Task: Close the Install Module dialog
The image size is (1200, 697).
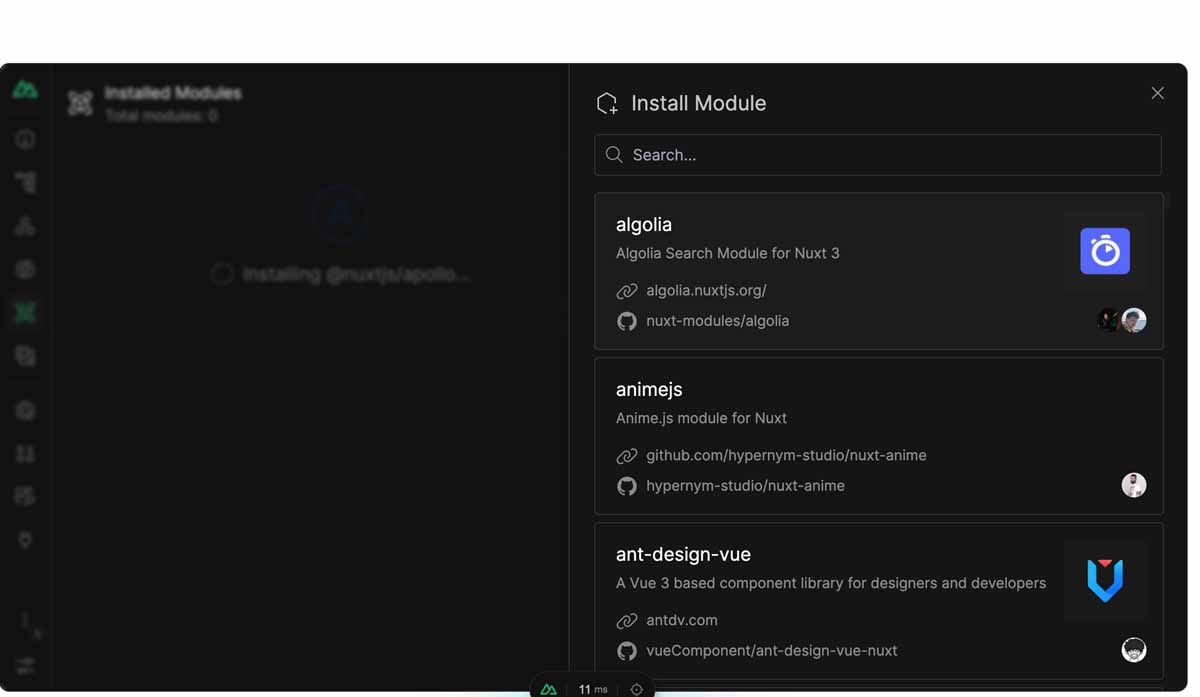Action: pyautogui.click(x=1157, y=92)
